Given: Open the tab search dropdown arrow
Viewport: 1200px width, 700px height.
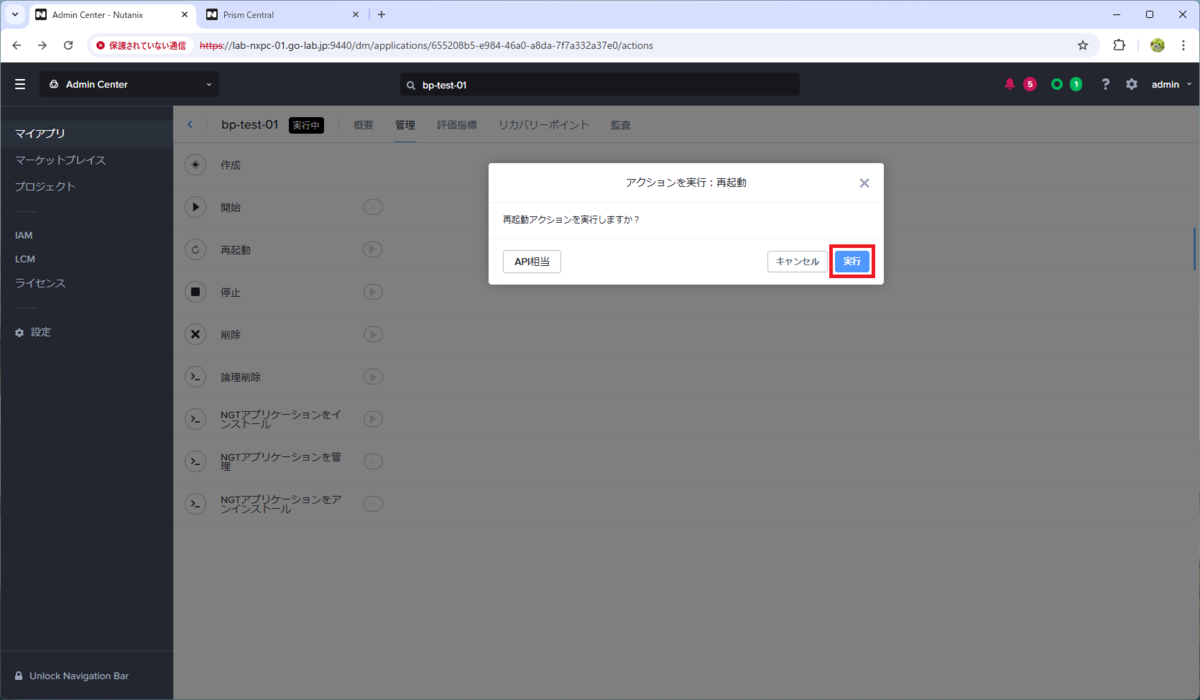Looking at the screenshot, I should (x=14, y=15).
